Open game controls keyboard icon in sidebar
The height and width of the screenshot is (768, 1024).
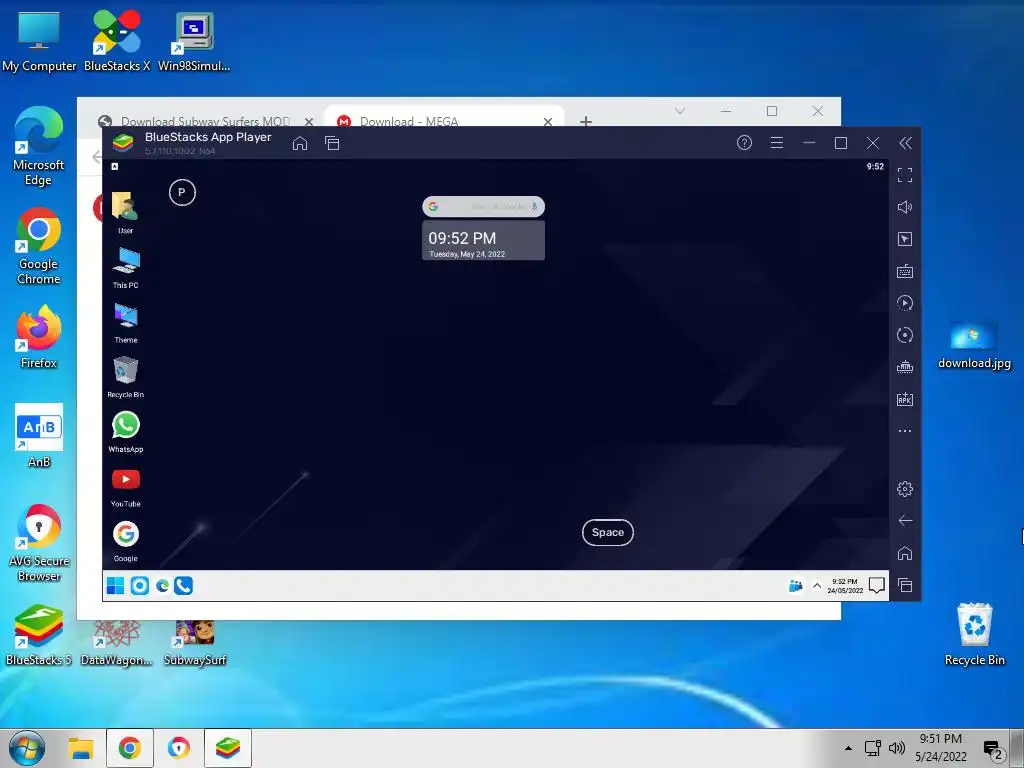coord(904,271)
